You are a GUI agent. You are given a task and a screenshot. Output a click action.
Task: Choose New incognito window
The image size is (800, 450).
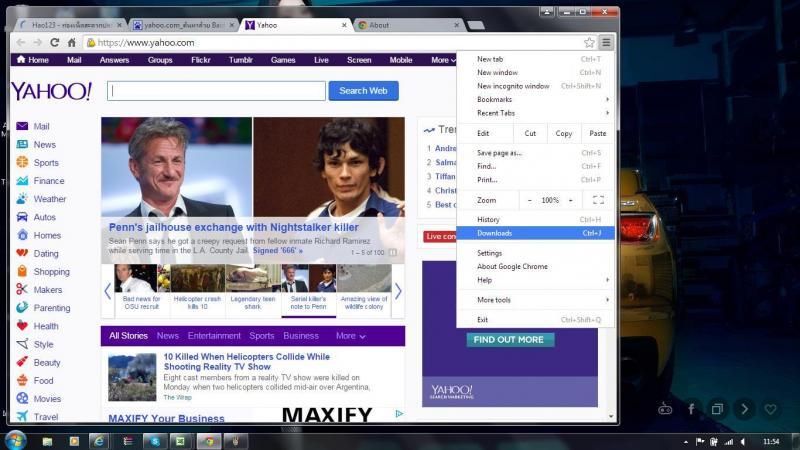(535, 86)
